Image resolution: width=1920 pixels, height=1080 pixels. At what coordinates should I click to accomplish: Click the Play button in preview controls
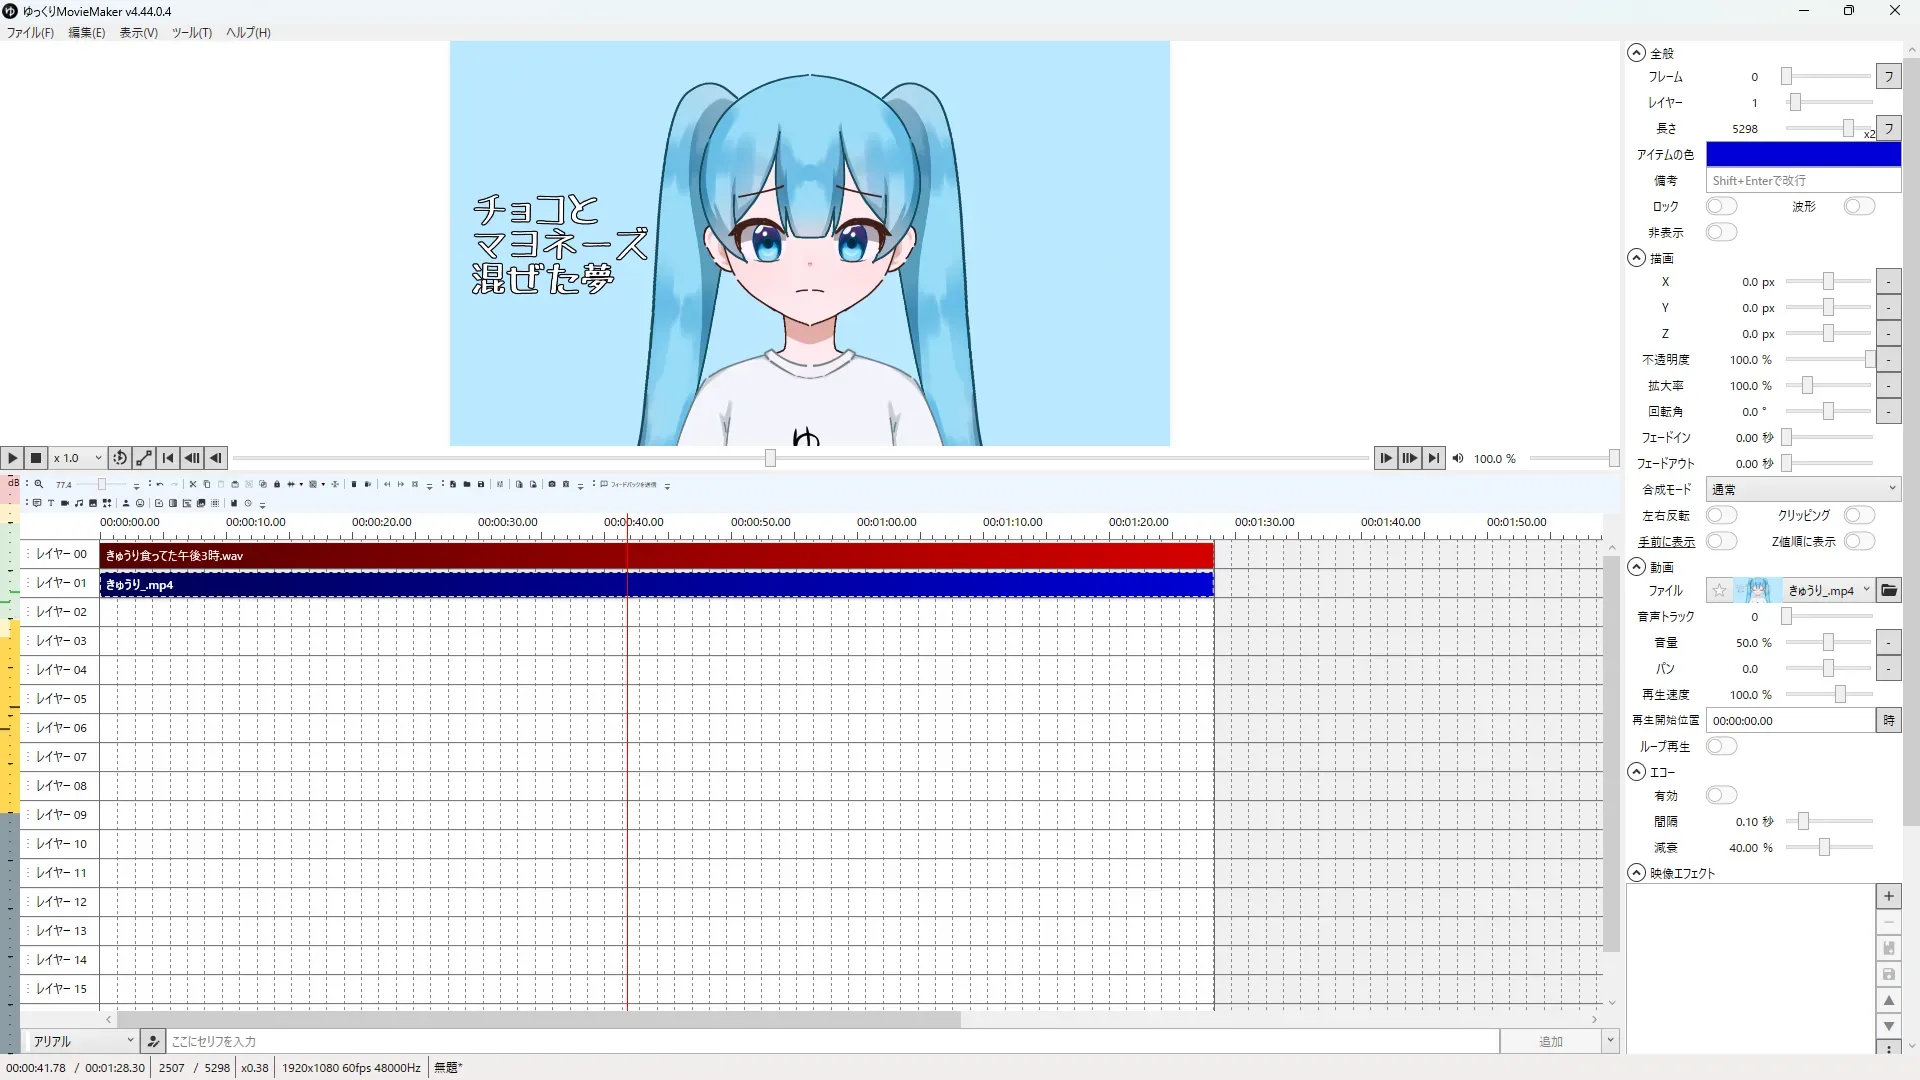(12, 458)
